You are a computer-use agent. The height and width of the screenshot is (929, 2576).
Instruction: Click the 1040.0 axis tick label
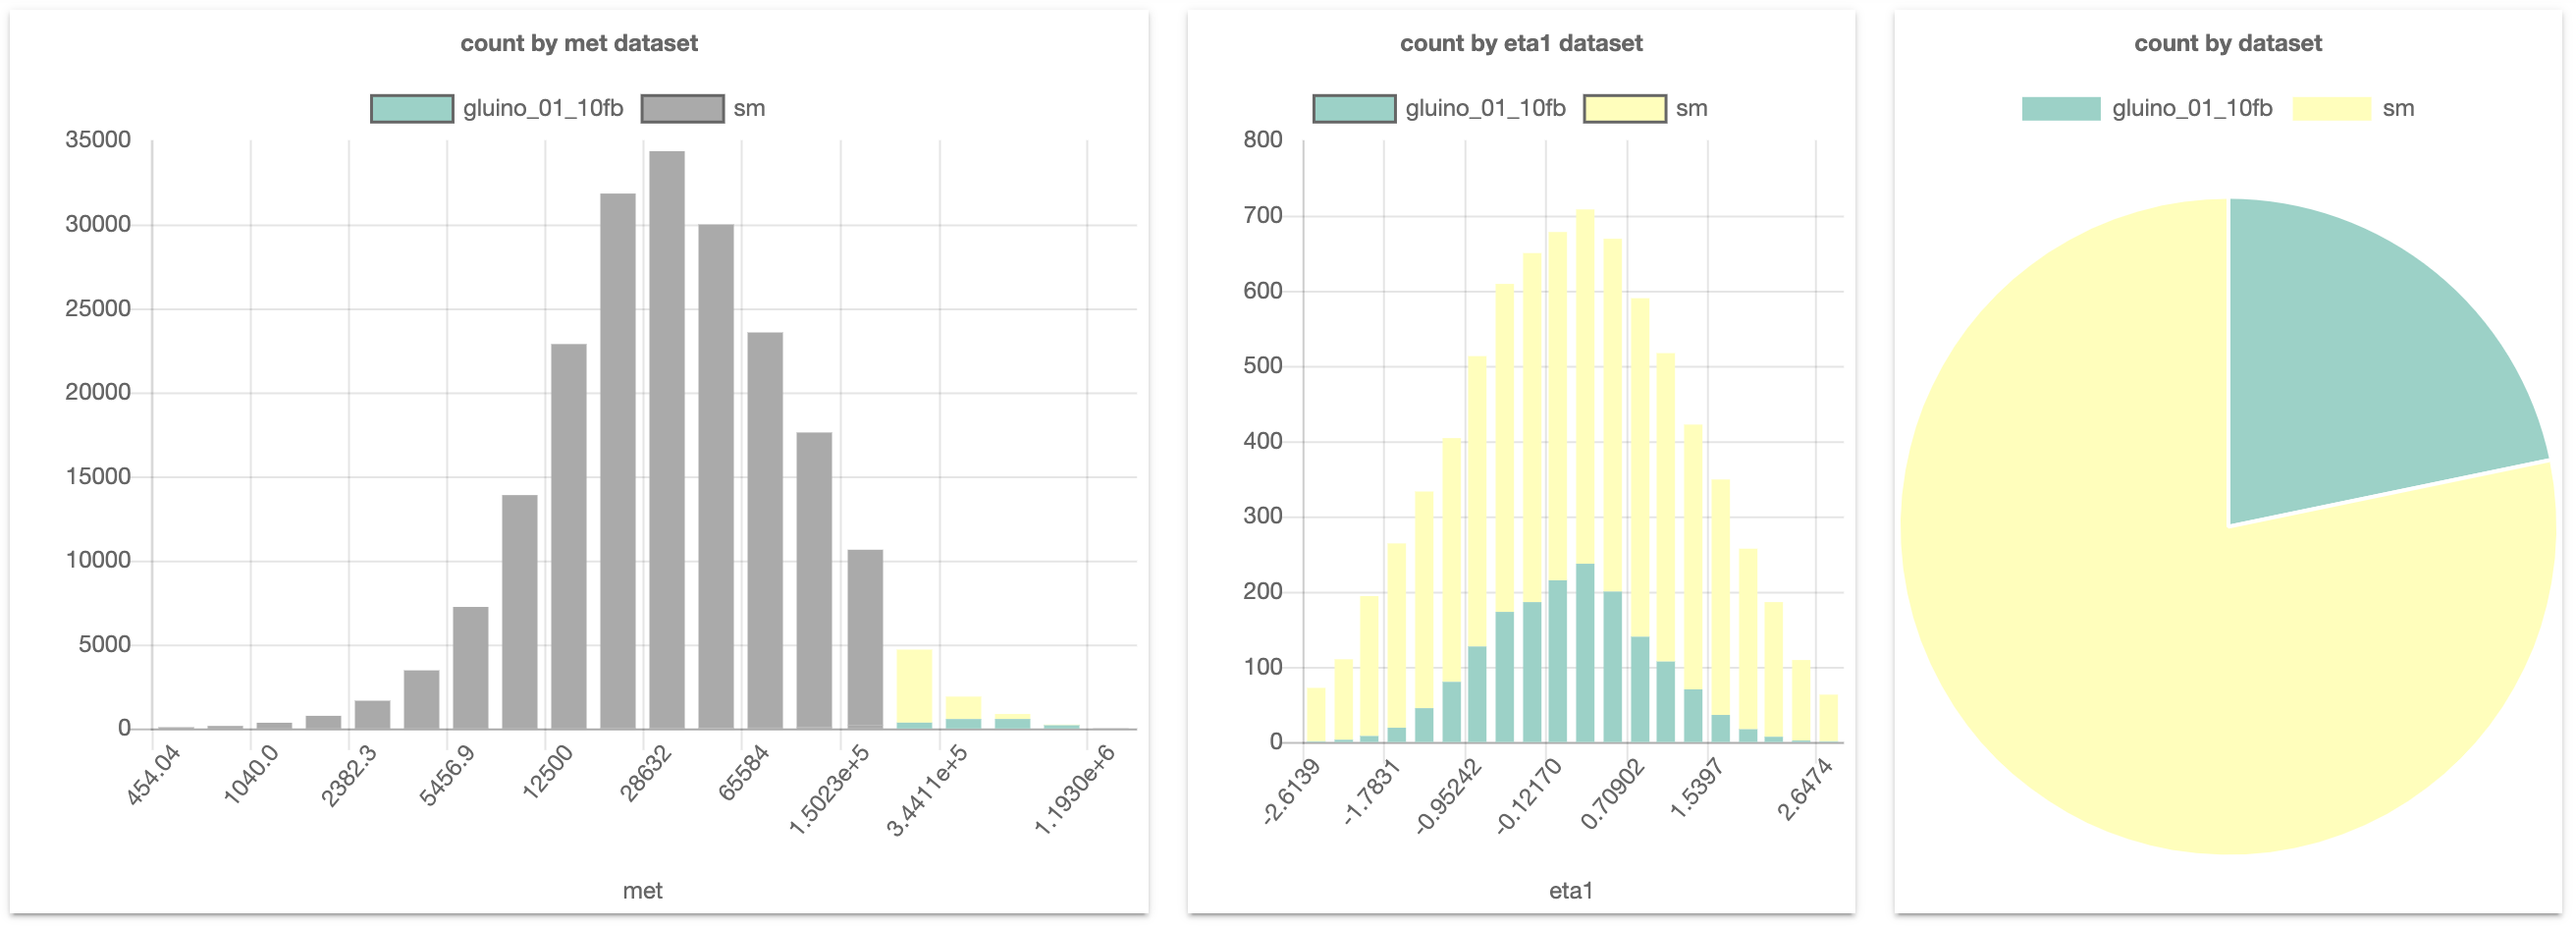click(250, 775)
